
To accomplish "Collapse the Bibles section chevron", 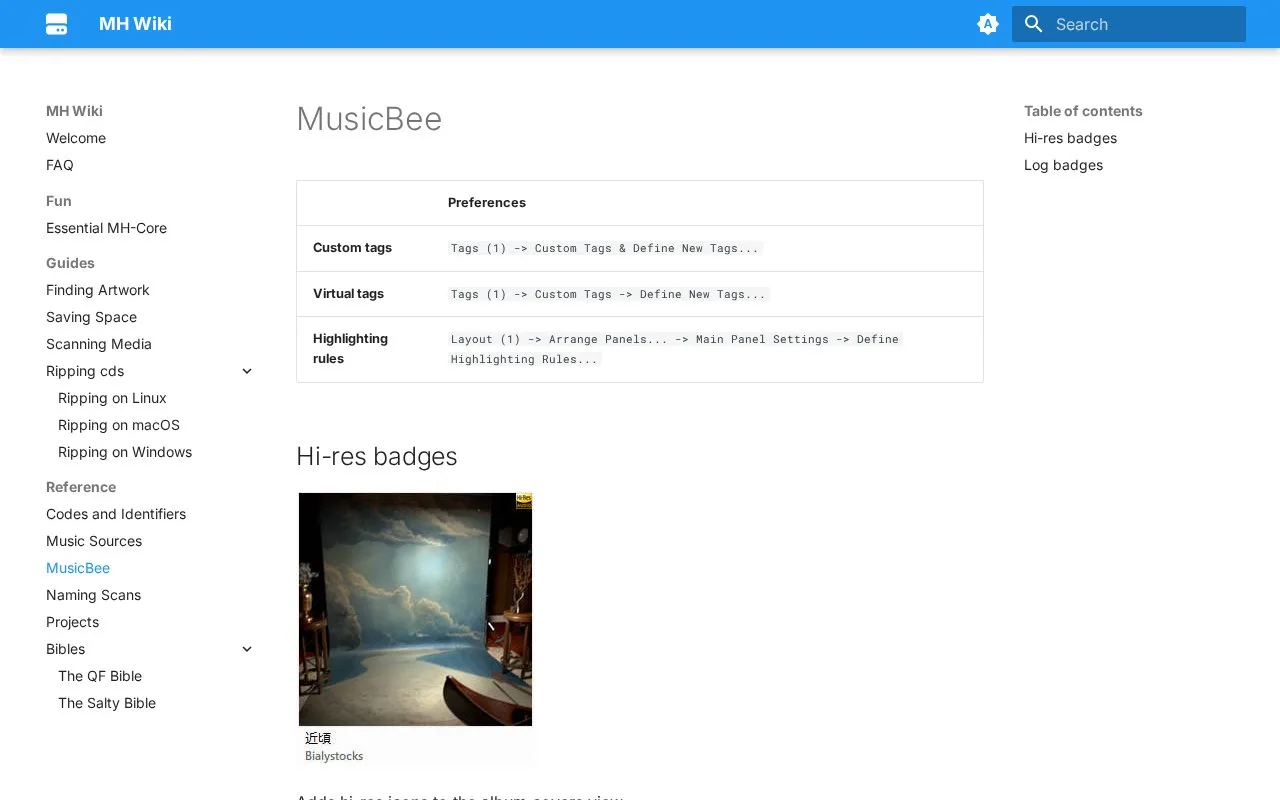I will click(x=247, y=649).
